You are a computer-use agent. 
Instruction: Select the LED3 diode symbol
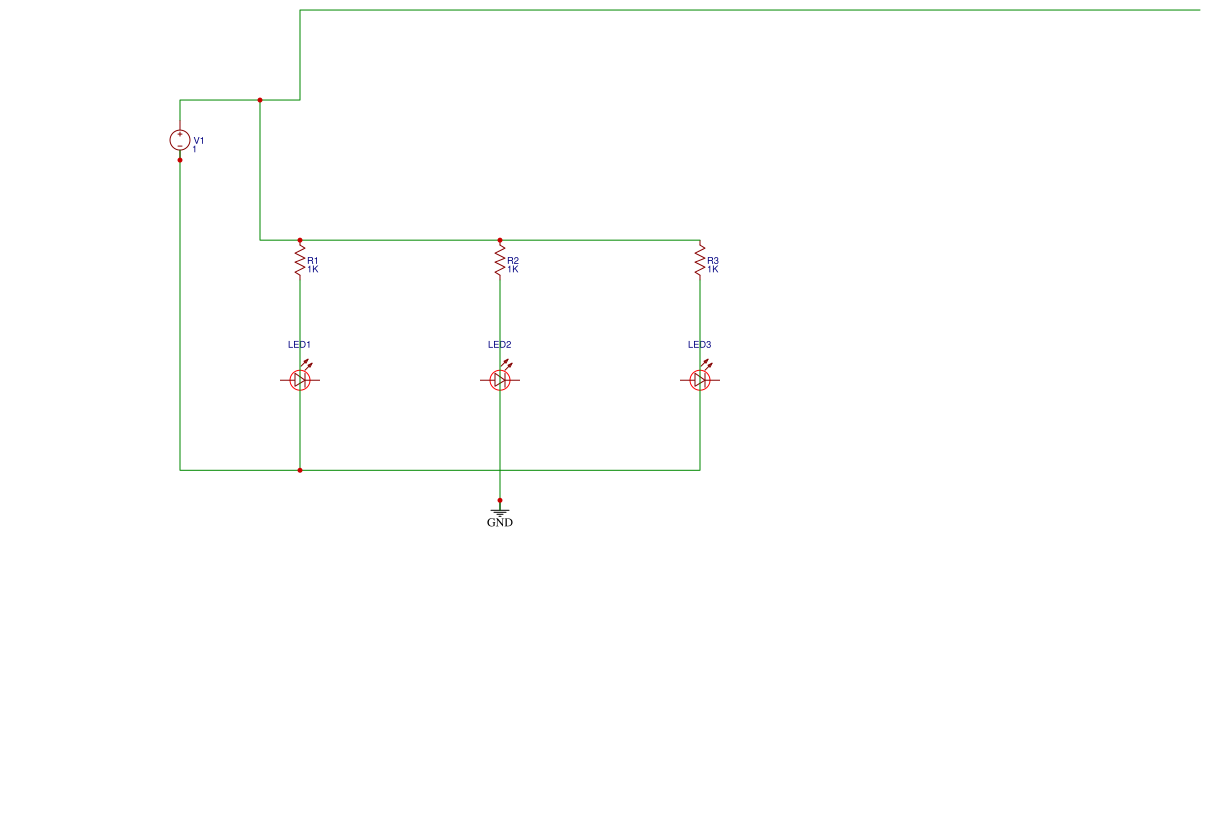[699, 379]
